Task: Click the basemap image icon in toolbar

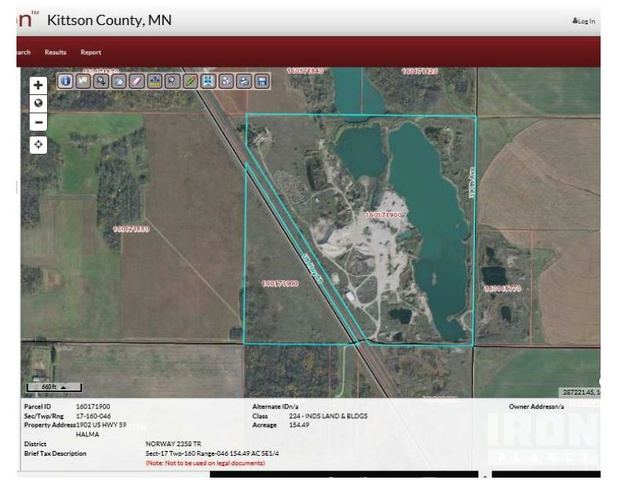Action: 83,80
